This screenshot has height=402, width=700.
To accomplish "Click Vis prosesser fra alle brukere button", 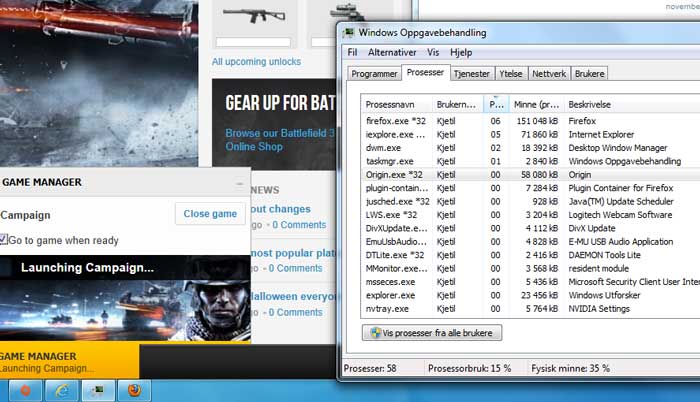I will pos(432,333).
